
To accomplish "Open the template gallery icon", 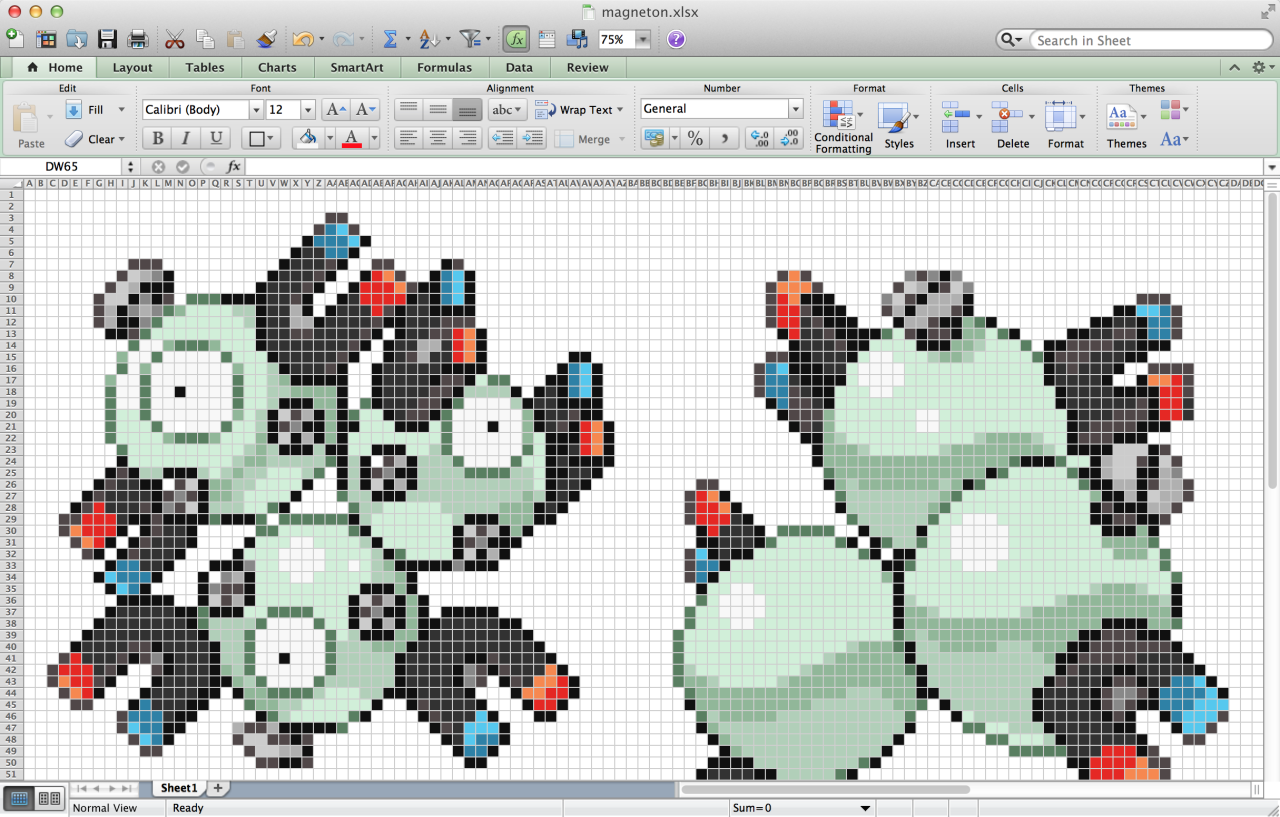I will click(46, 39).
